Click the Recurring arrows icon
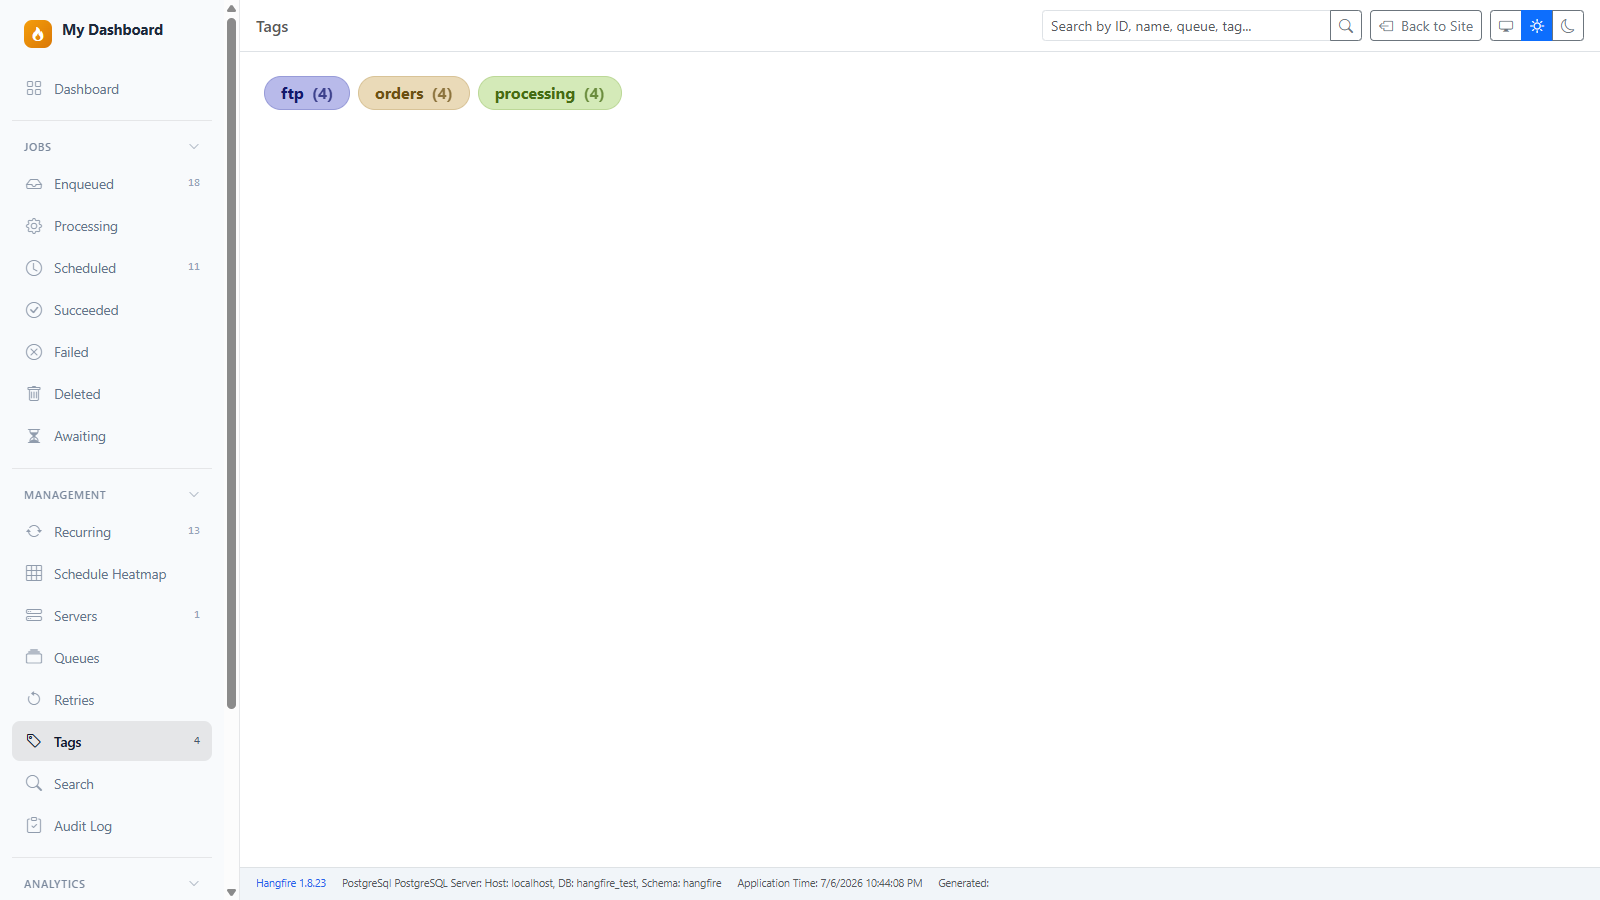The width and height of the screenshot is (1600, 900). [34, 531]
